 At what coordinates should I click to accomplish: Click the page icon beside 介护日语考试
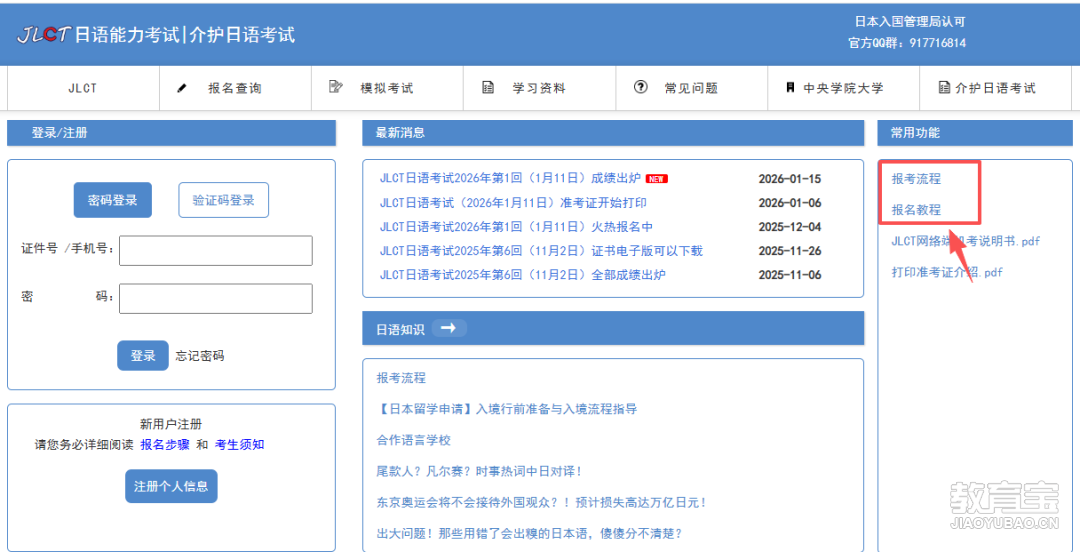point(944,88)
